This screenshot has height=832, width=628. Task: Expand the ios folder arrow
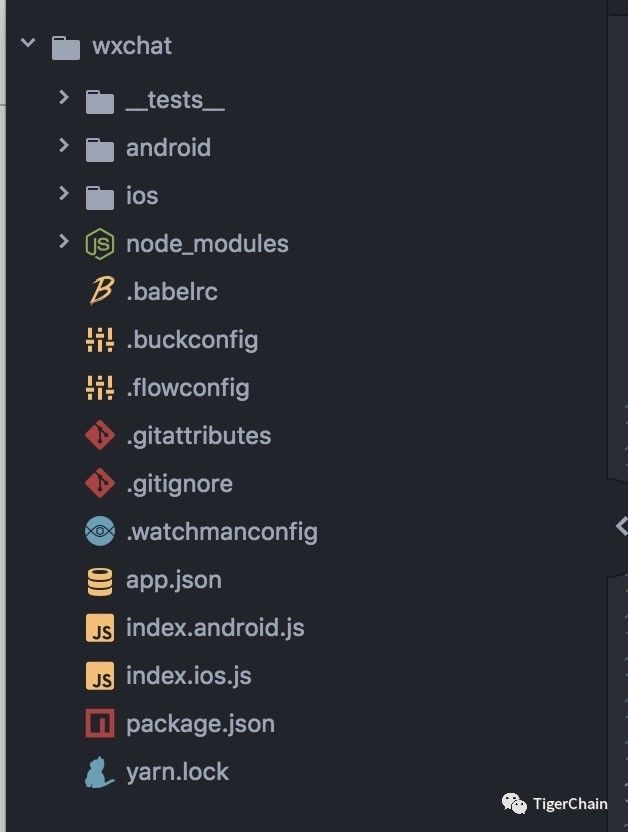pos(64,193)
